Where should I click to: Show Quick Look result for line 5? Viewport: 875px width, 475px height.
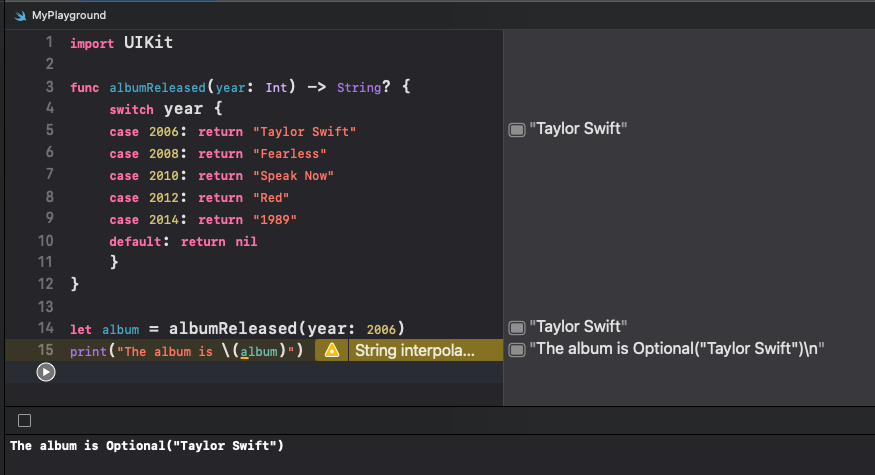tap(517, 129)
